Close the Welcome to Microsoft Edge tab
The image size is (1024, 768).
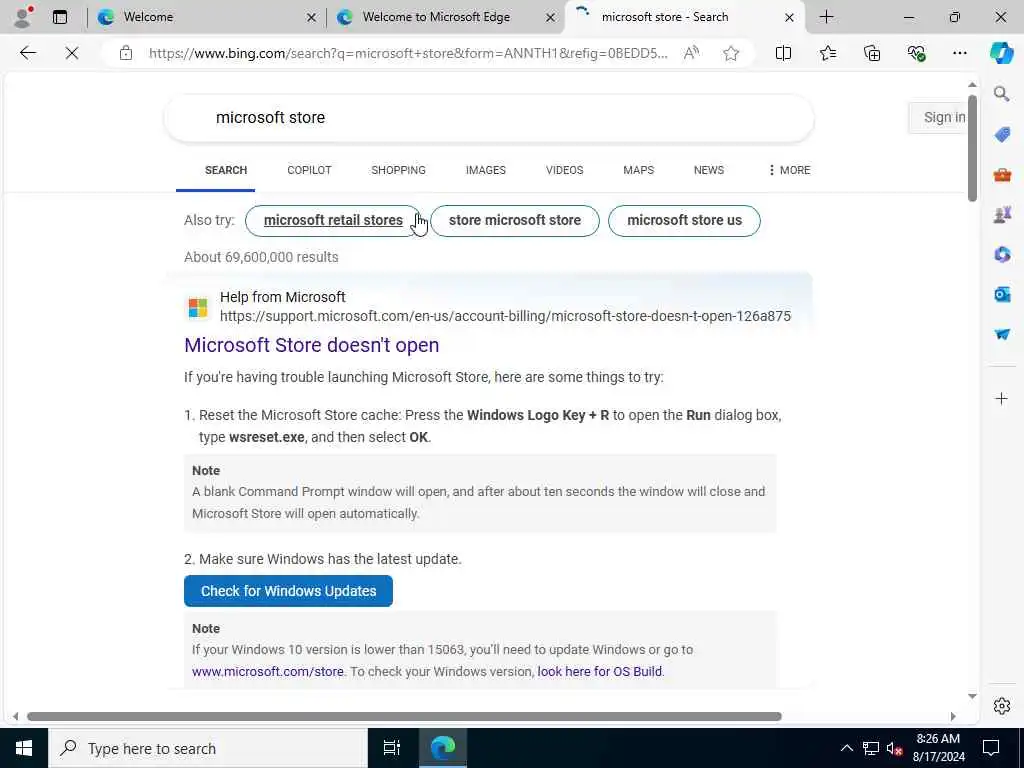click(551, 18)
